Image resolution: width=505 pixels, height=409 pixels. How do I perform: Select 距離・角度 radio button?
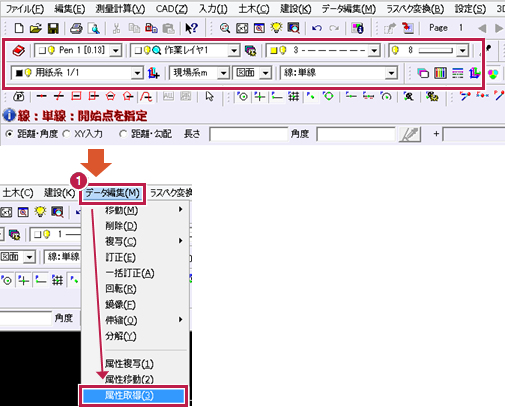(10, 134)
